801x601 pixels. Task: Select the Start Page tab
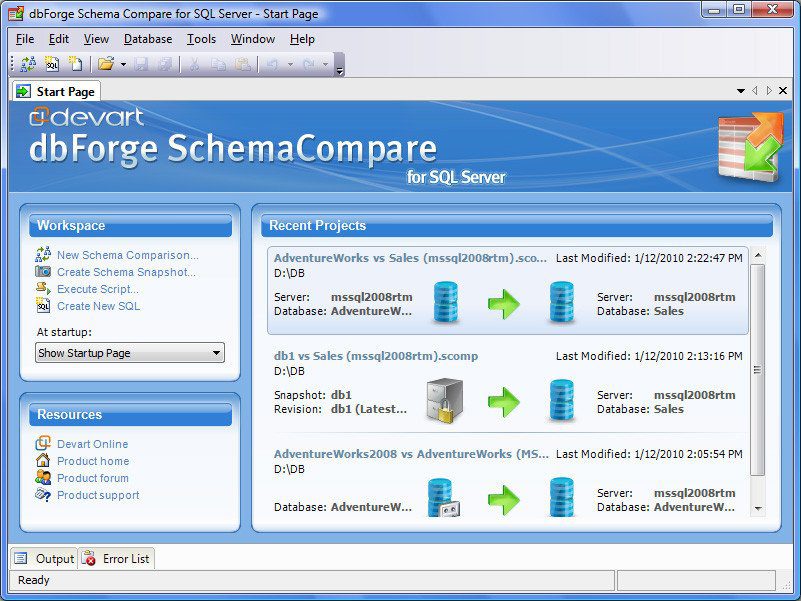[x=56, y=91]
